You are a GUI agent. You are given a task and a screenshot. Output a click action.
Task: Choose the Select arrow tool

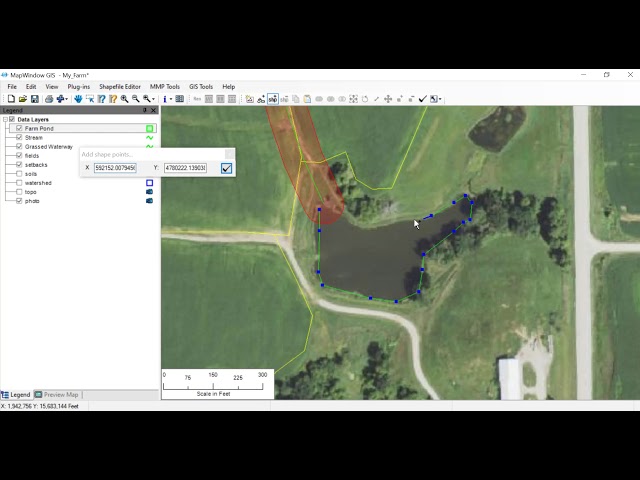coord(90,99)
